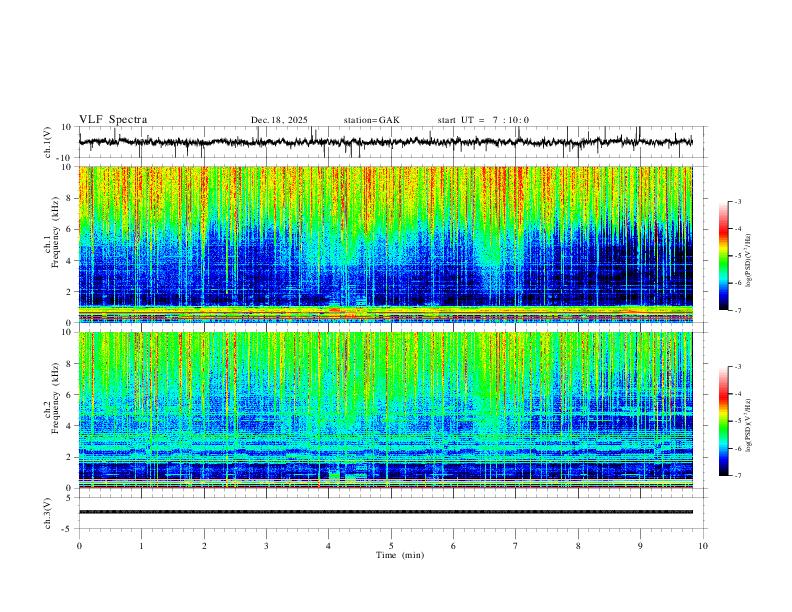
Task: Click time axis tick label "6"
Action: [453, 546]
